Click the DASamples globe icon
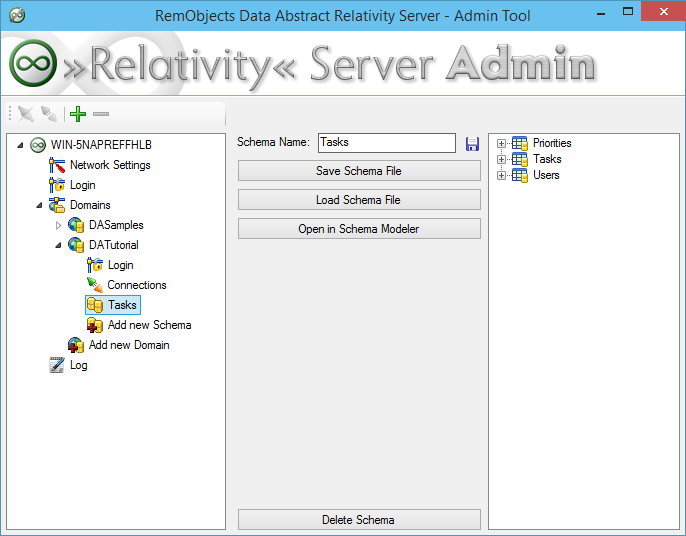 [x=76, y=225]
